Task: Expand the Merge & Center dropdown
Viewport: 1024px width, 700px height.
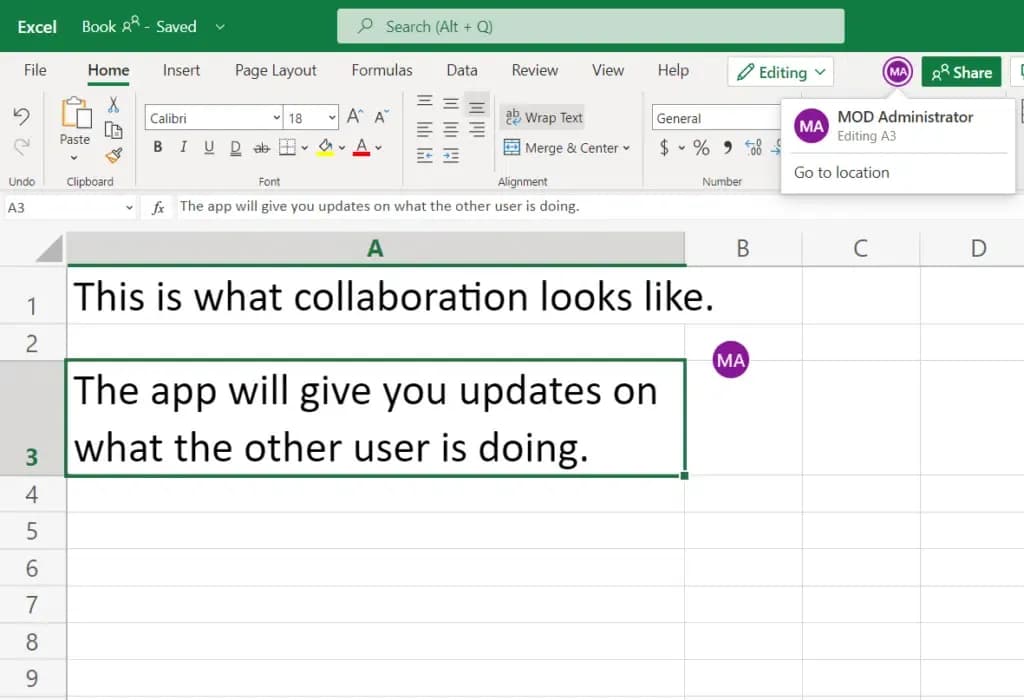Action: (627, 148)
